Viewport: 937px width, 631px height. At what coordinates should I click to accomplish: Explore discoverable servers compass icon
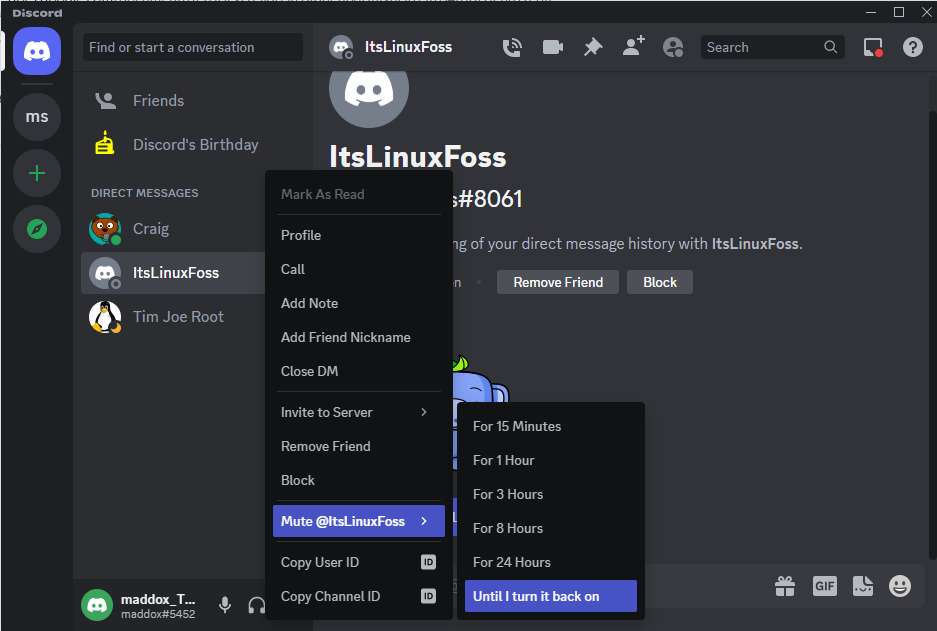pos(37,229)
